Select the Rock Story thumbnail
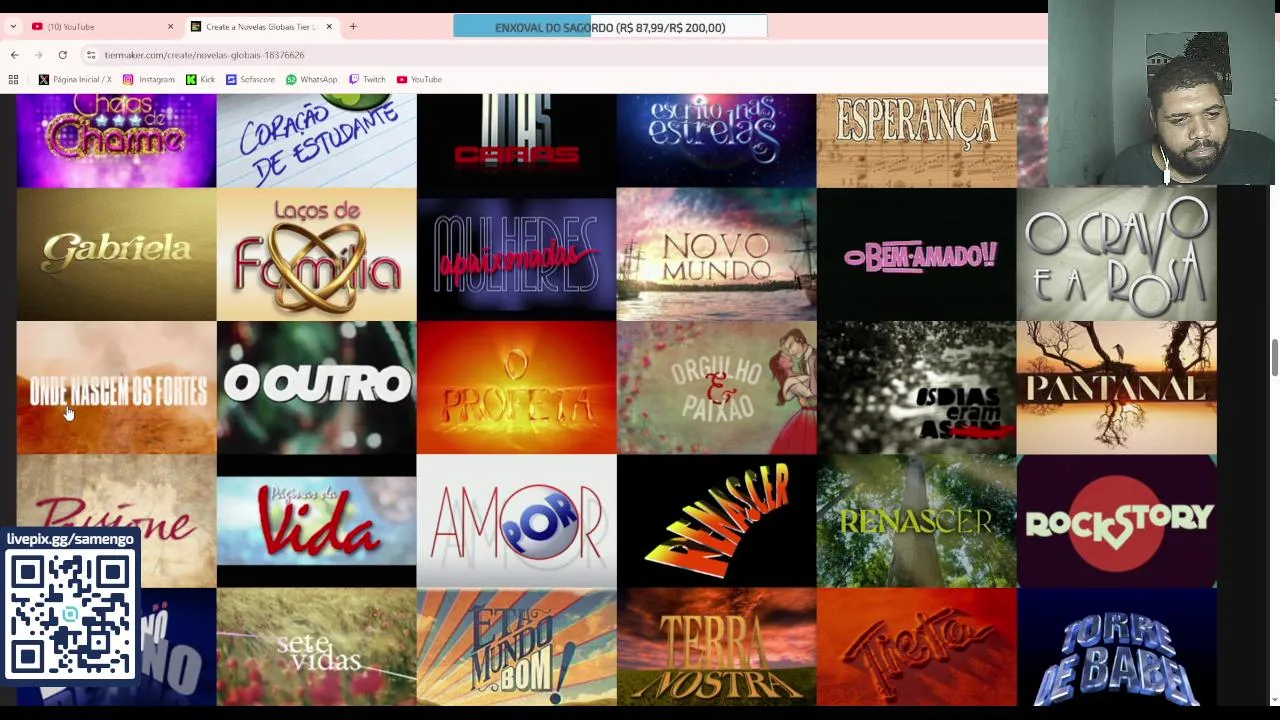This screenshot has height=720, width=1280. (x=1116, y=521)
